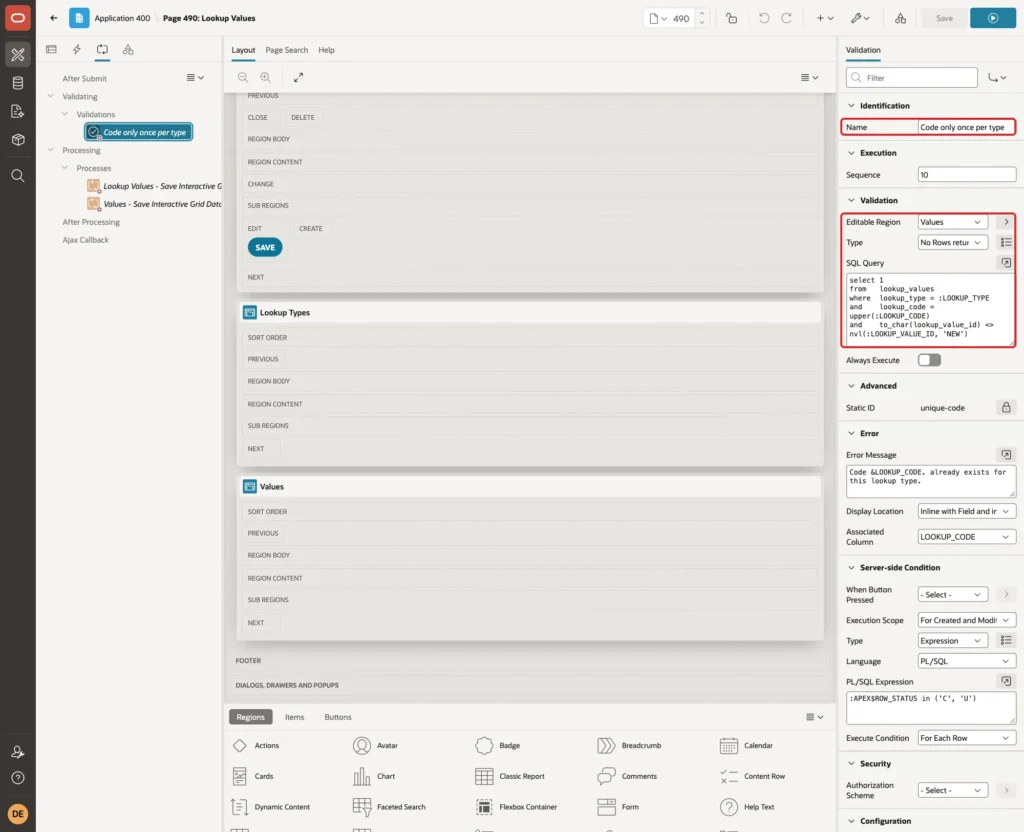1024x832 pixels.
Task: Switch to the Page Search tab
Action: coord(286,50)
